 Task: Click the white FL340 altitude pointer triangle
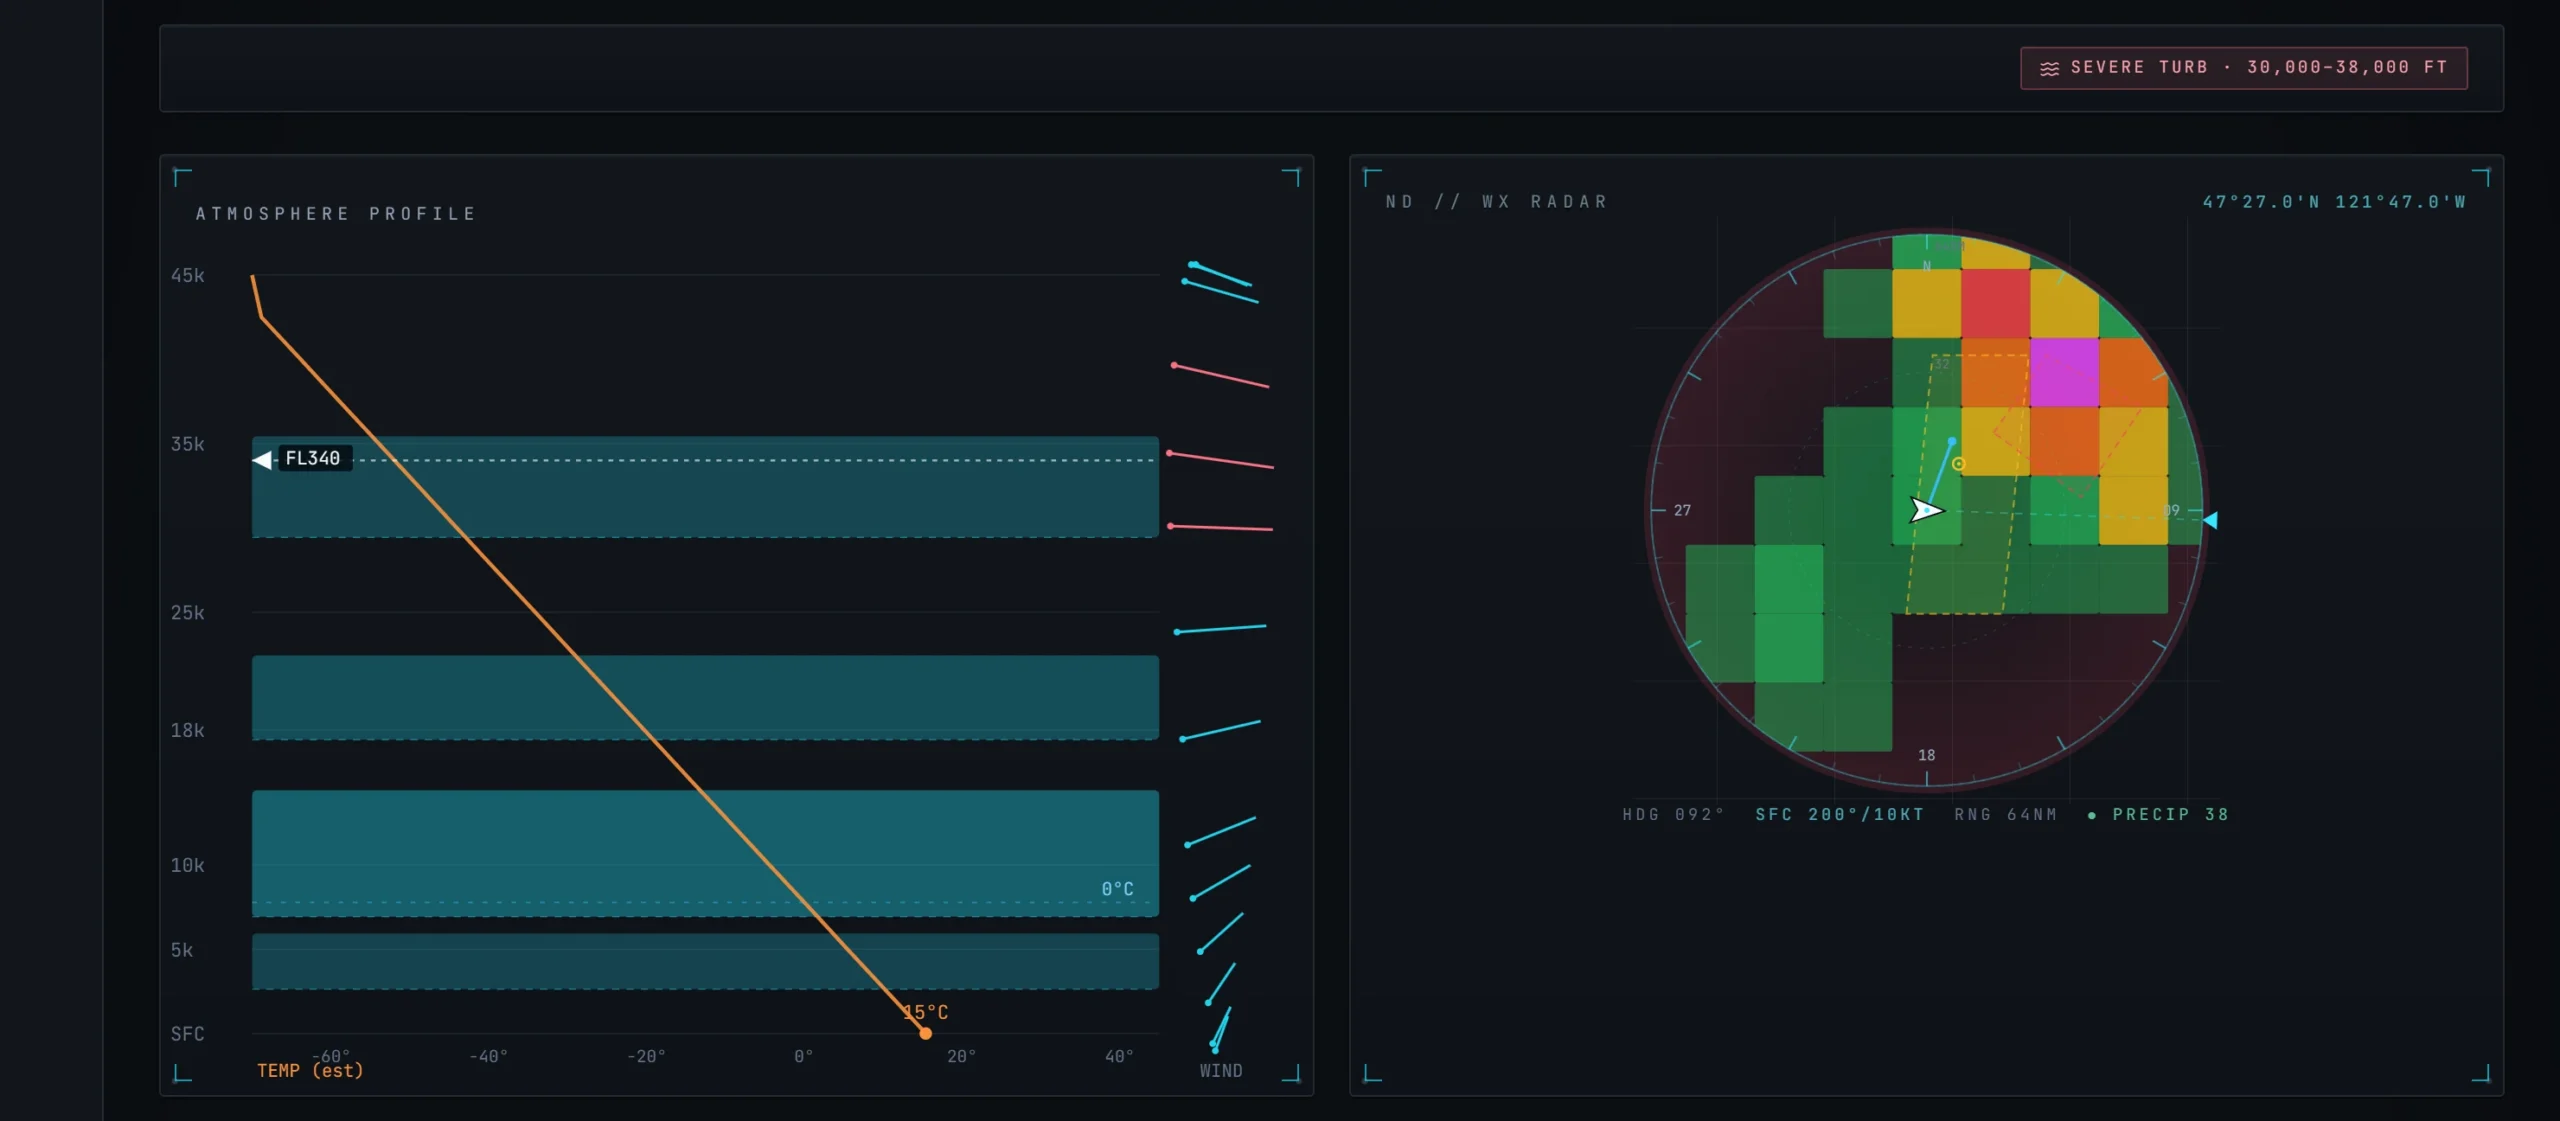262,459
